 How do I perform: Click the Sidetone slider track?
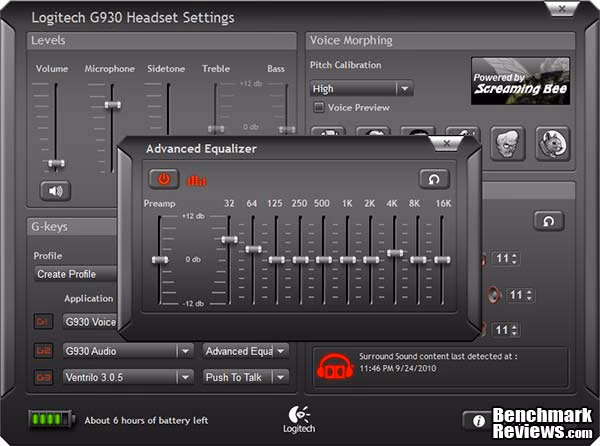click(168, 109)
